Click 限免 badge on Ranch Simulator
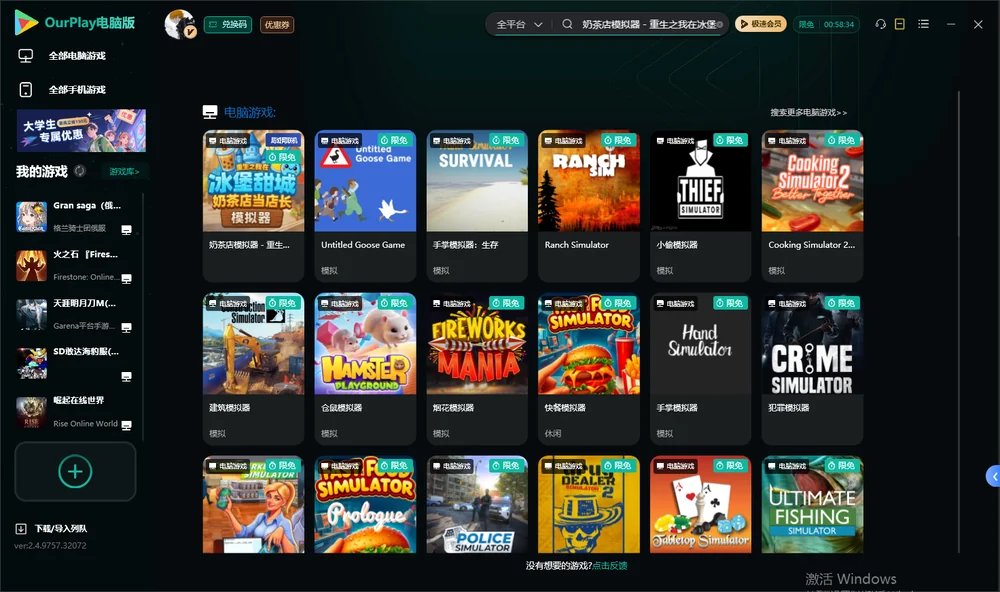This screenshot has width=1000, height=592. (x=618, y=140)
